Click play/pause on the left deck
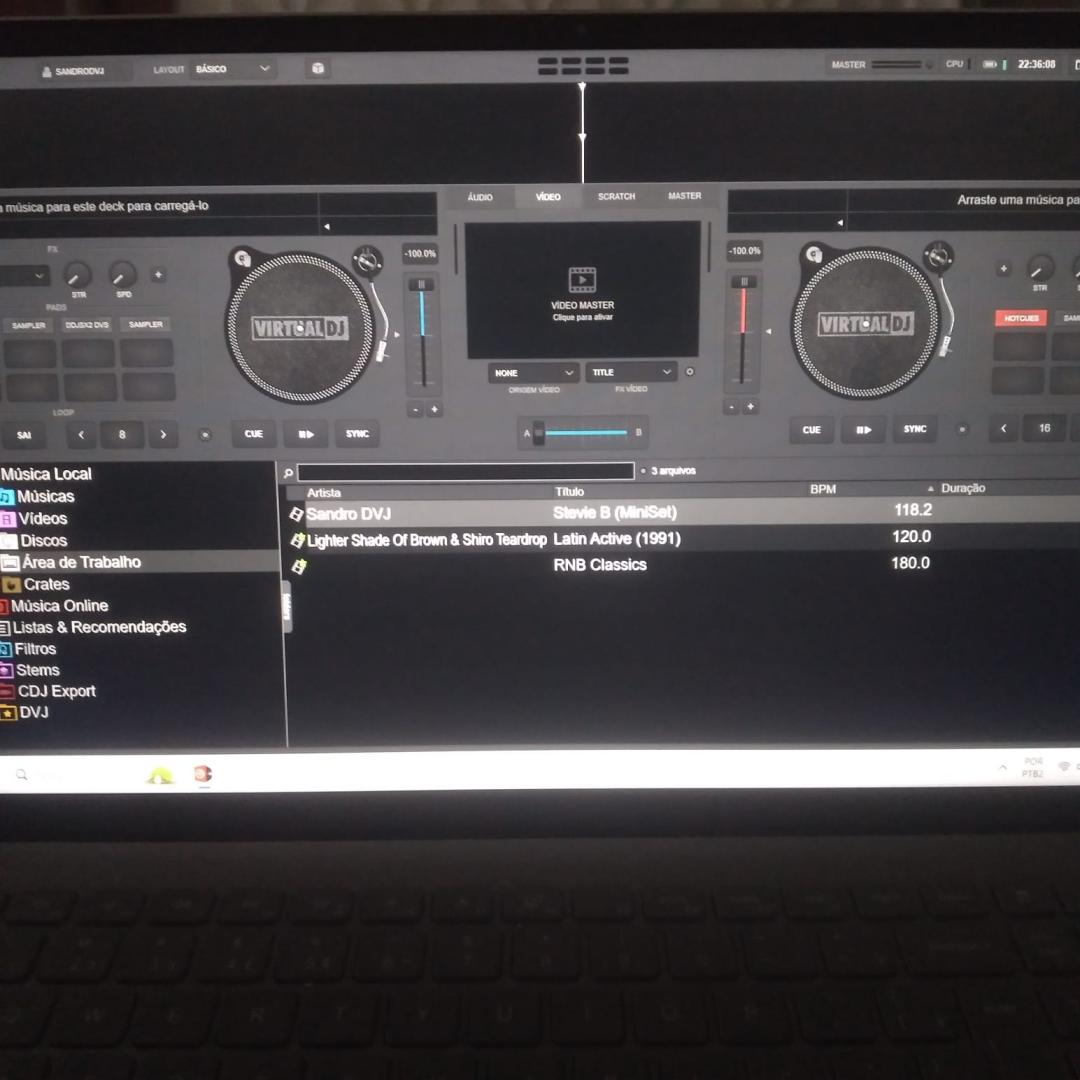The width and height of the screenshot is (1080, 1080). coord(306,435)
